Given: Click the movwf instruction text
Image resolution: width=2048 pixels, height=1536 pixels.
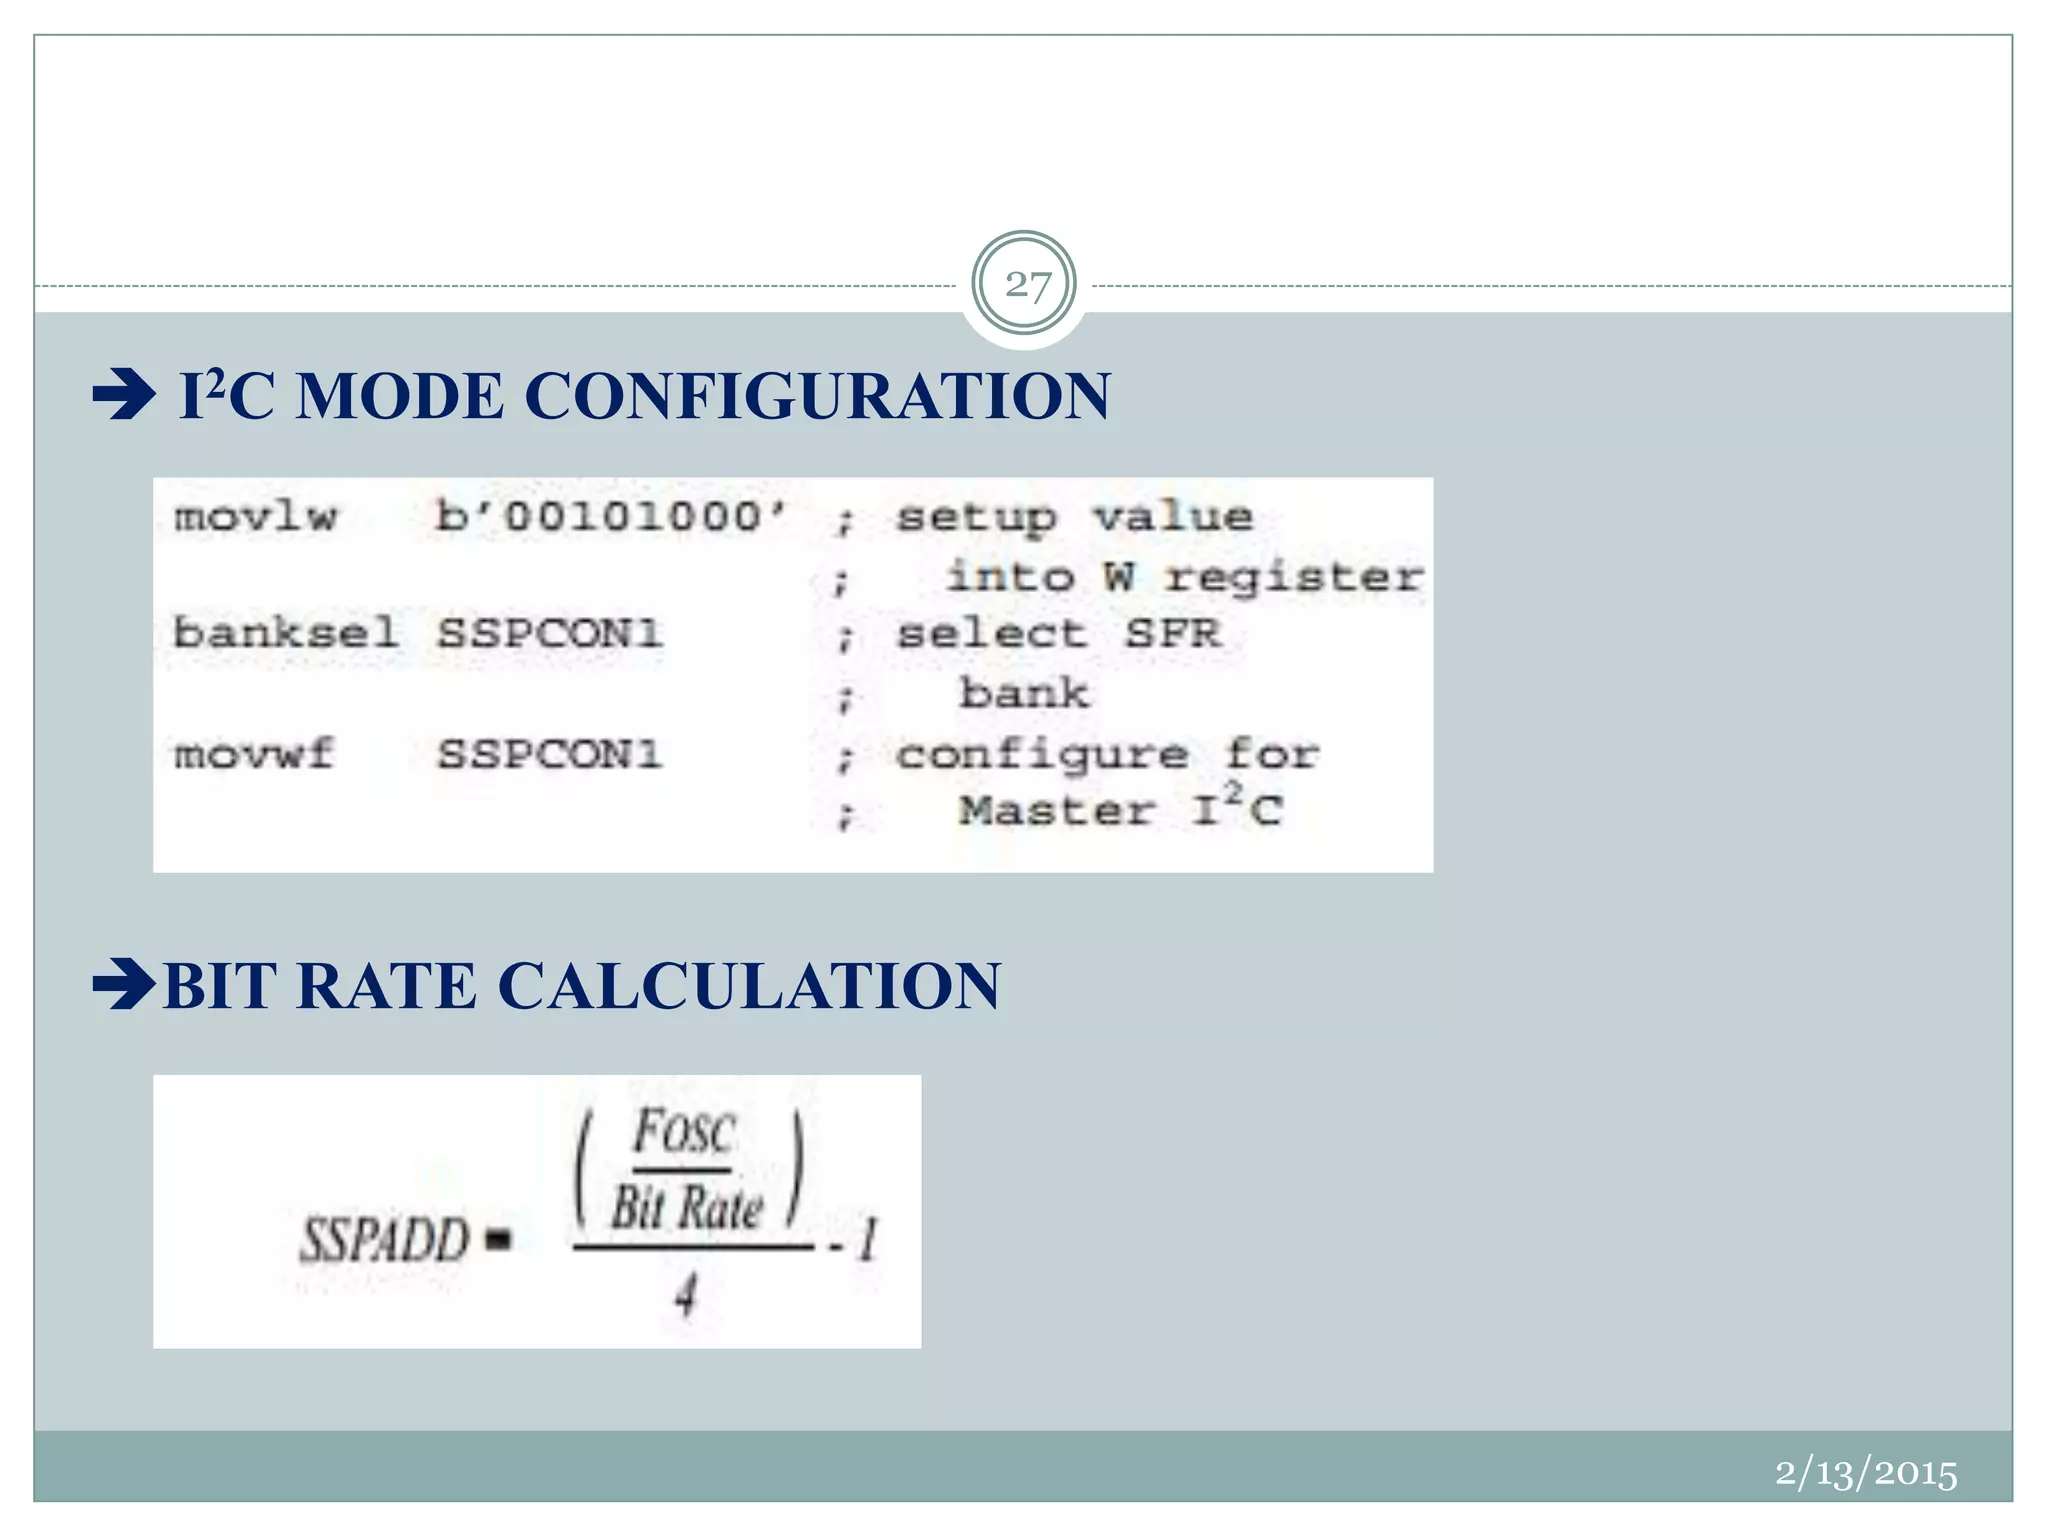Looking at the screenshot, I should coord(254,754).
